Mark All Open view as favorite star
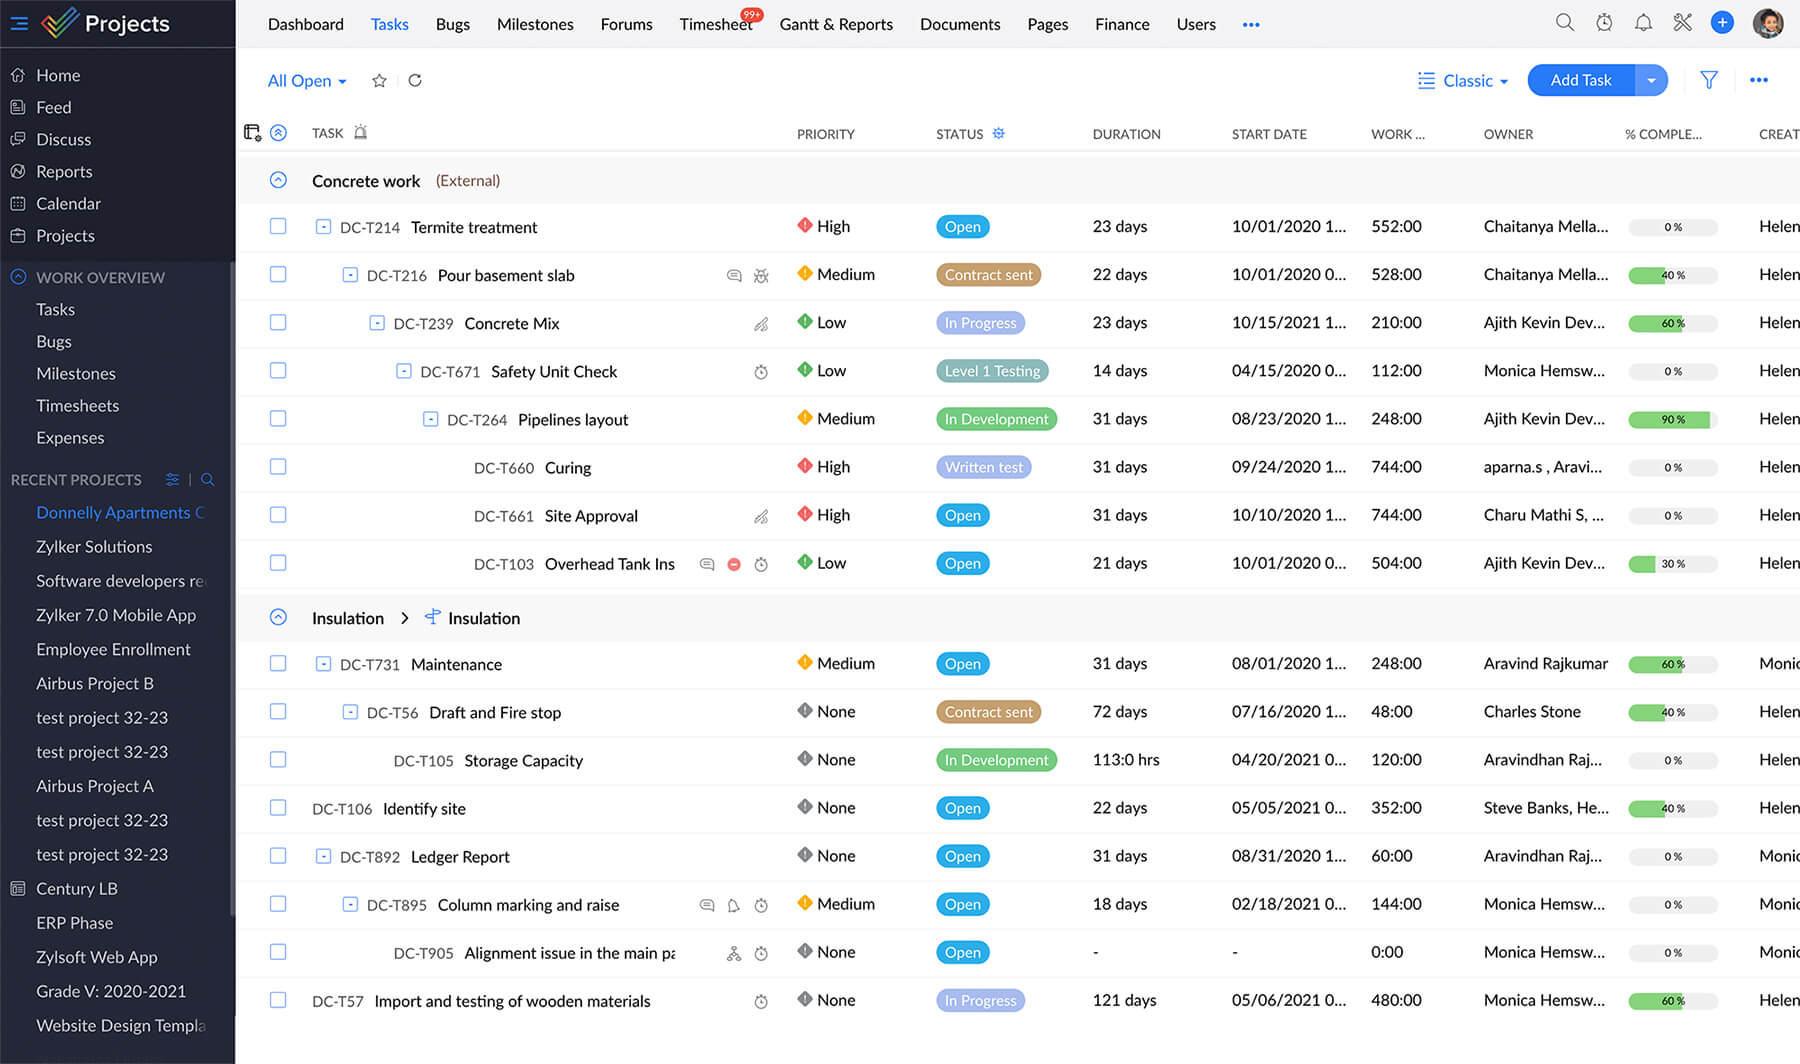Viewport: 1800px width, 1064px height. pos(379,81)
